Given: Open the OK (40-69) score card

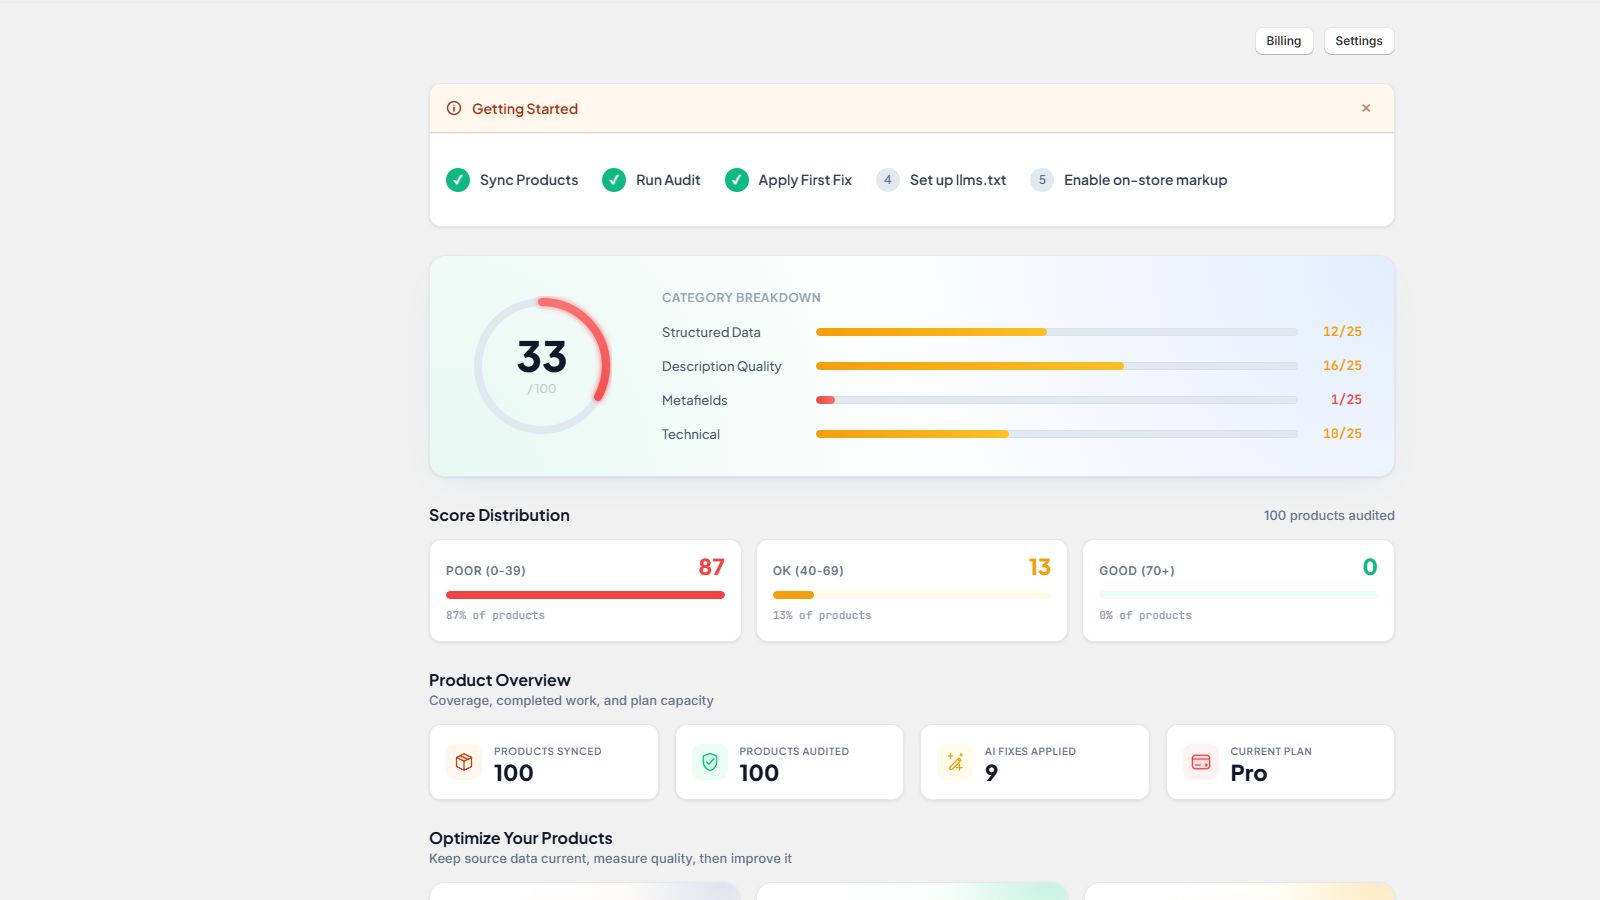Looking at the screenshot, I should 912,591.
